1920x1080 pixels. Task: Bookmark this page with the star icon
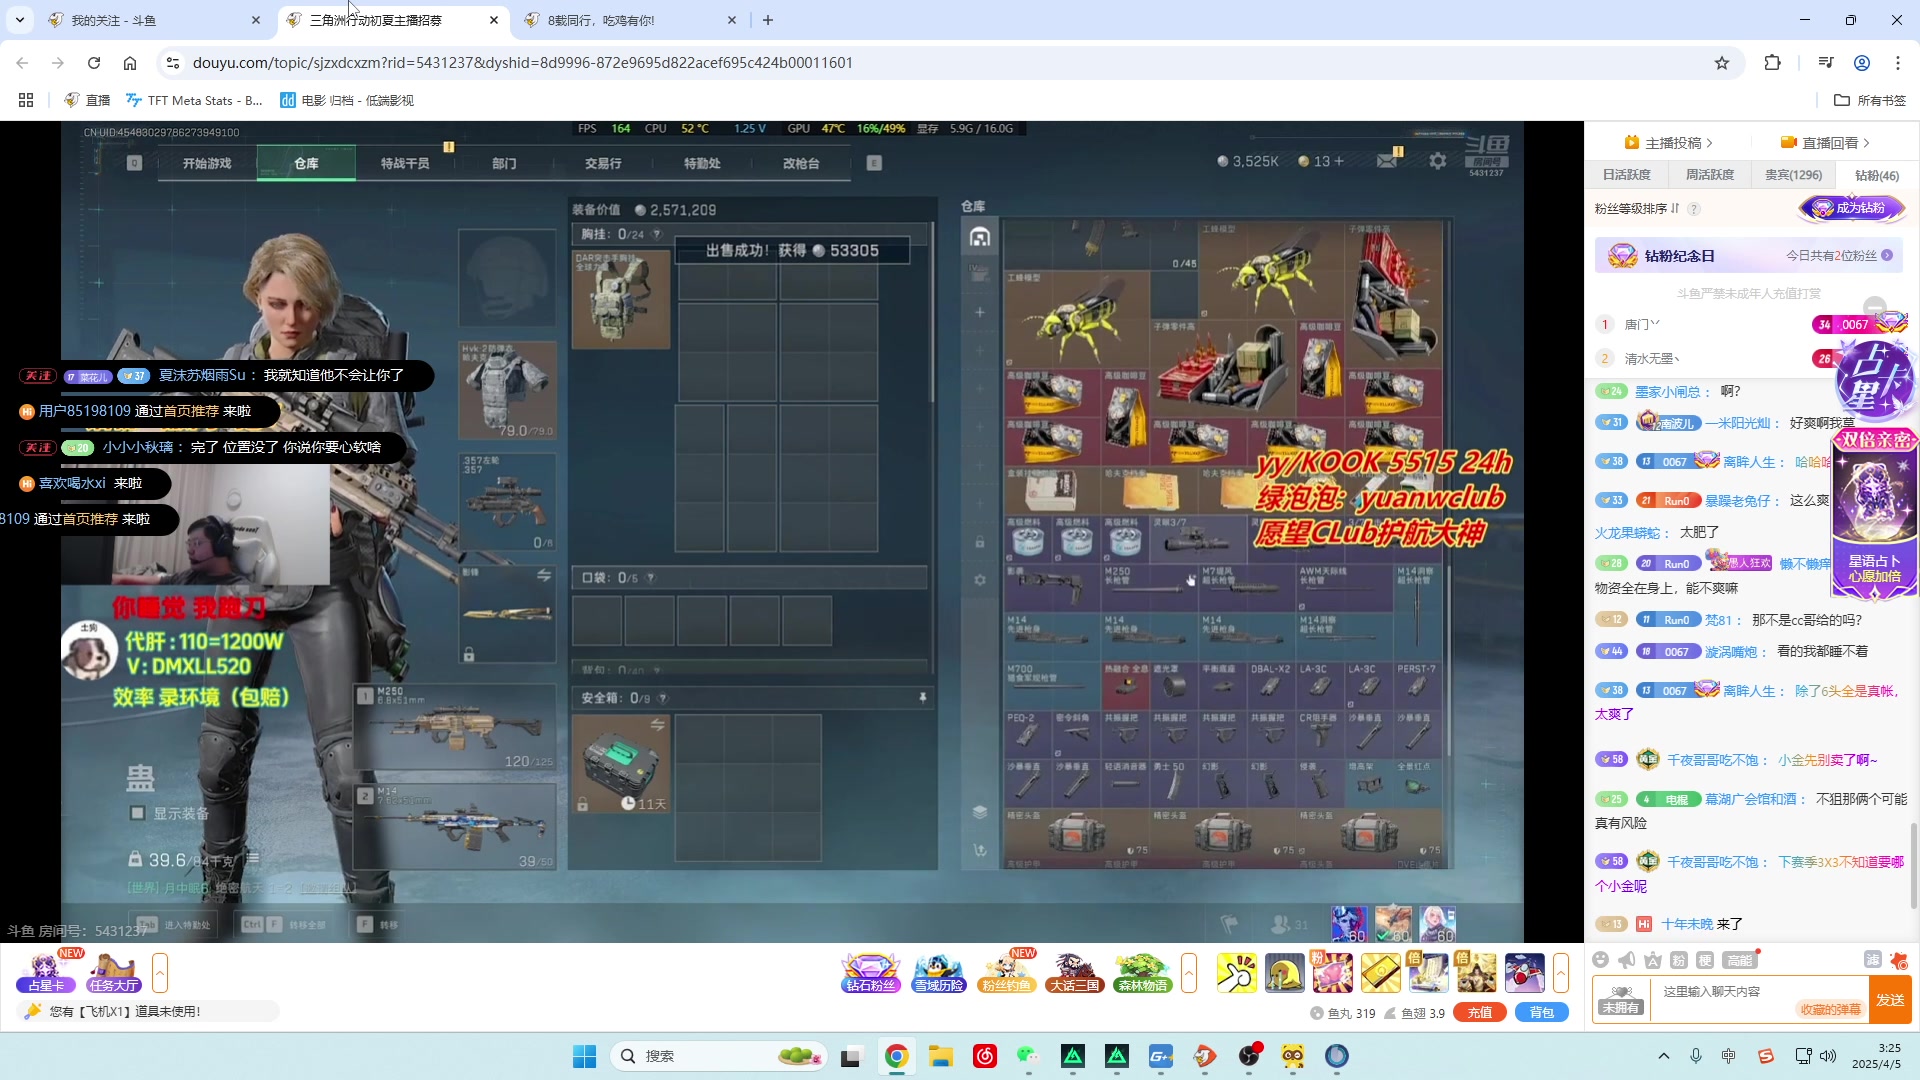click(x=1722, y=63)
